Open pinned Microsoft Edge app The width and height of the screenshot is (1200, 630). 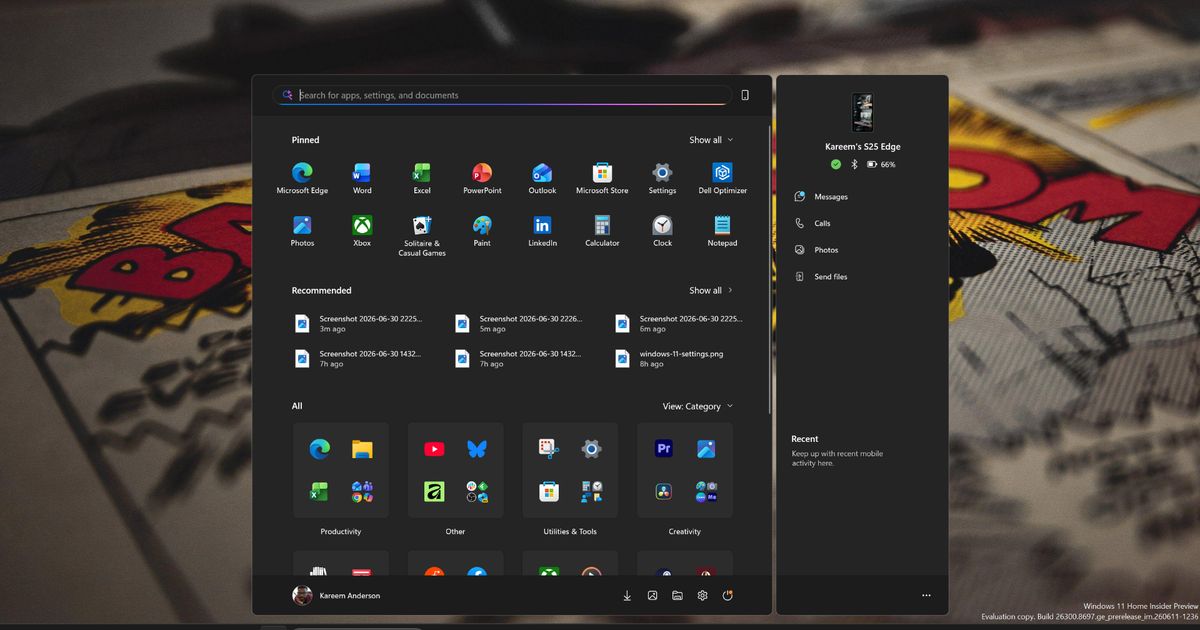click(x=302, y=178)
